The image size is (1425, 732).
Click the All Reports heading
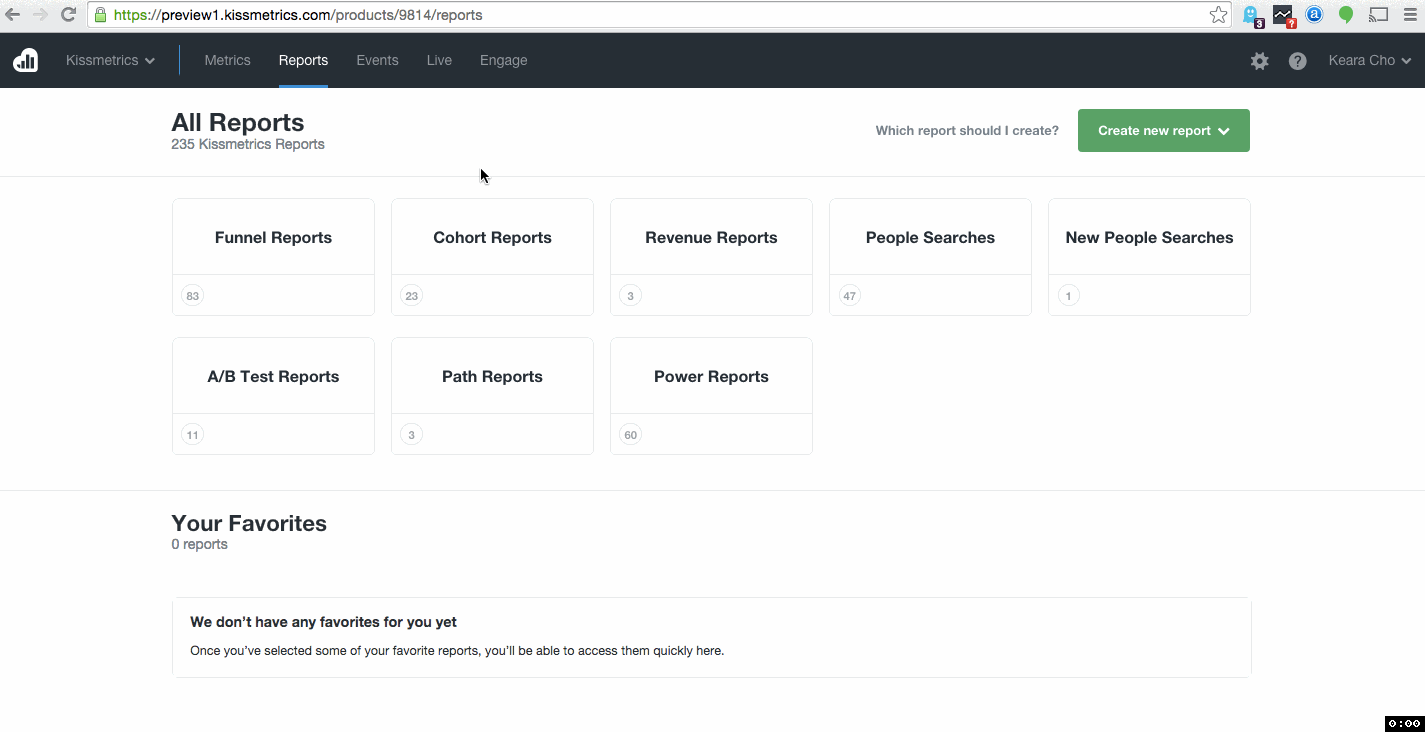point(238,123)
